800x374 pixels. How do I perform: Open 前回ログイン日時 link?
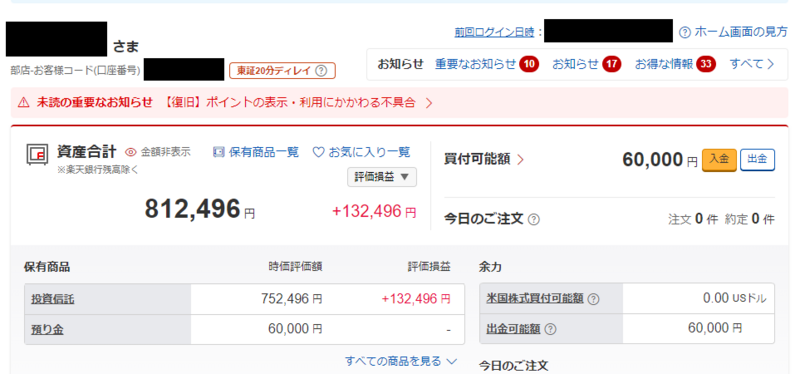(x=494, y=33)
